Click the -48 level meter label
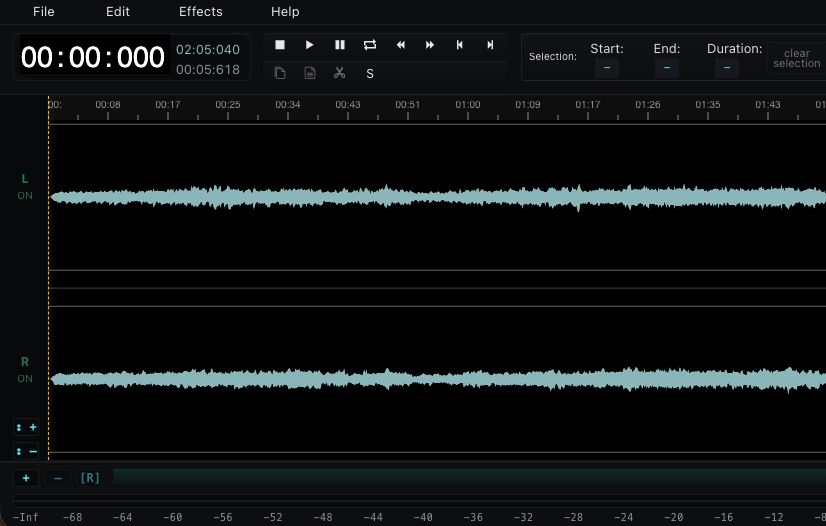The width and height of the screenshot is (826, 526). click(323, 517)
